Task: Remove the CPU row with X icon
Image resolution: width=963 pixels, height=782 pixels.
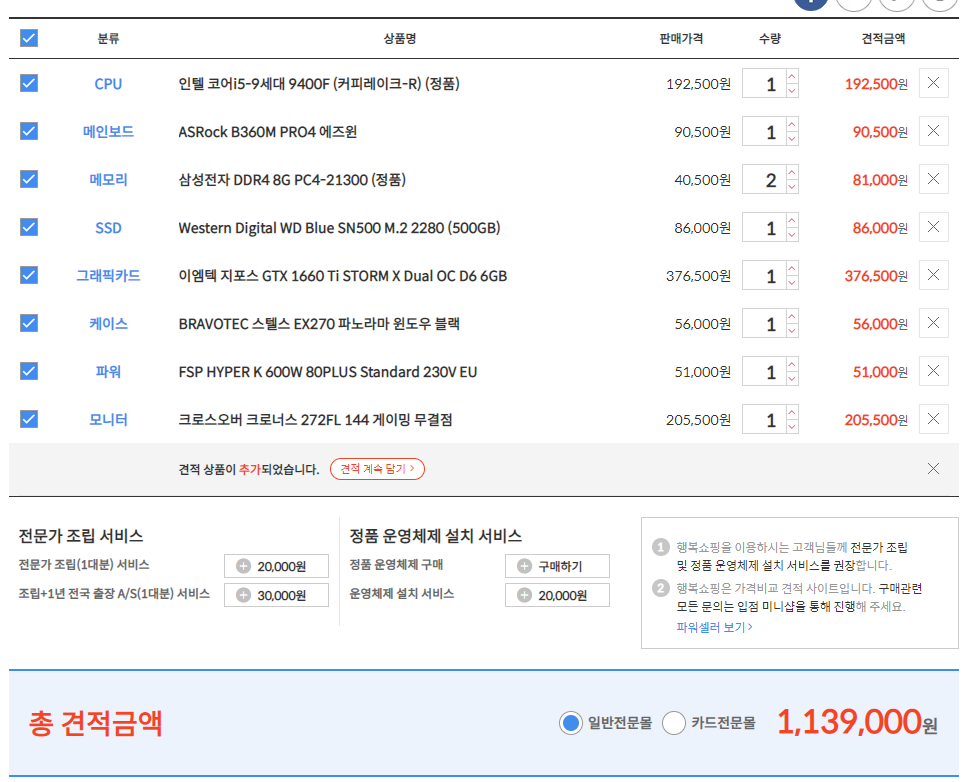Action: [x=933, y=83]
